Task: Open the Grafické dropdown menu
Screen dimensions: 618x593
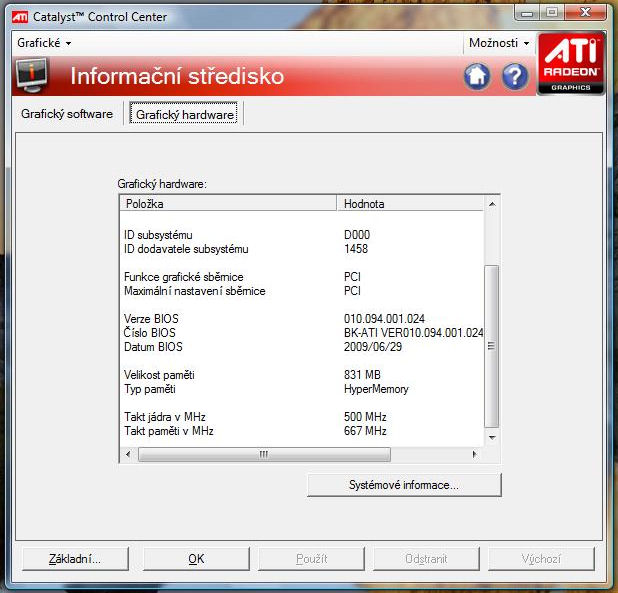Action: pos(44,43)
